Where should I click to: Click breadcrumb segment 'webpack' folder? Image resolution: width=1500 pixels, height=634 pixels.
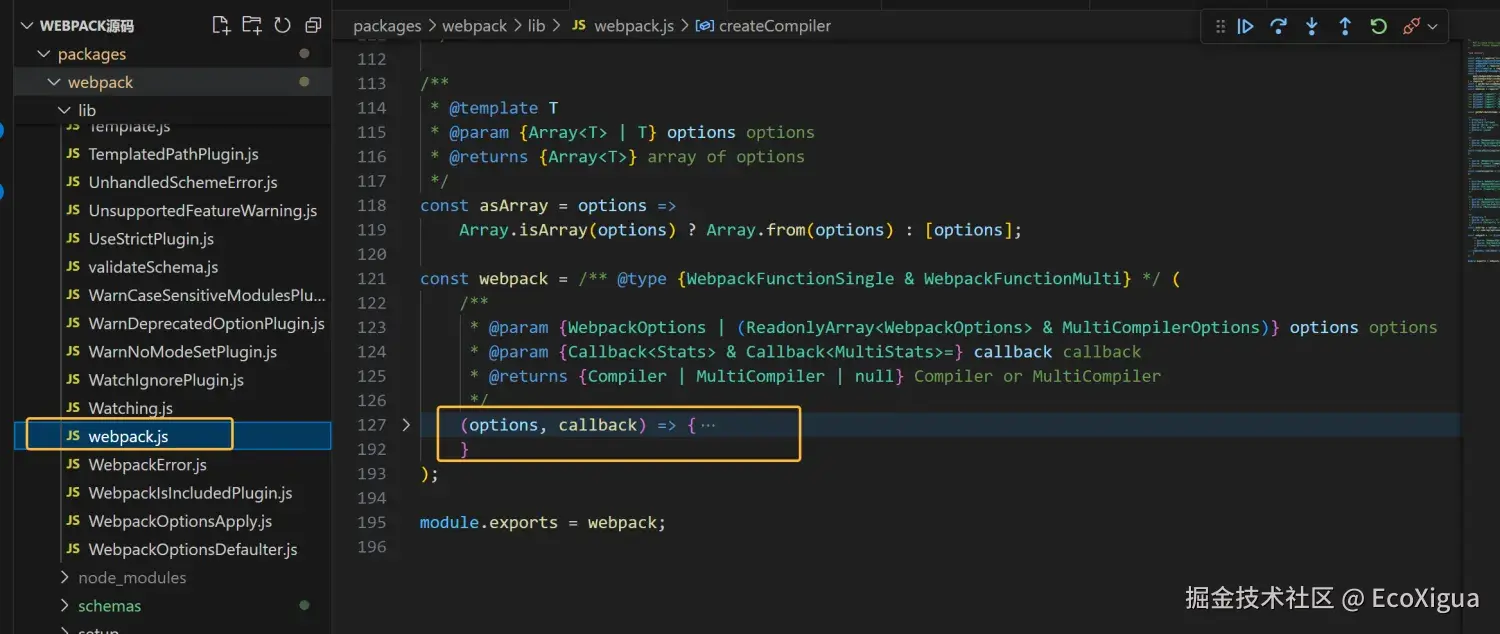pos(475,26)
